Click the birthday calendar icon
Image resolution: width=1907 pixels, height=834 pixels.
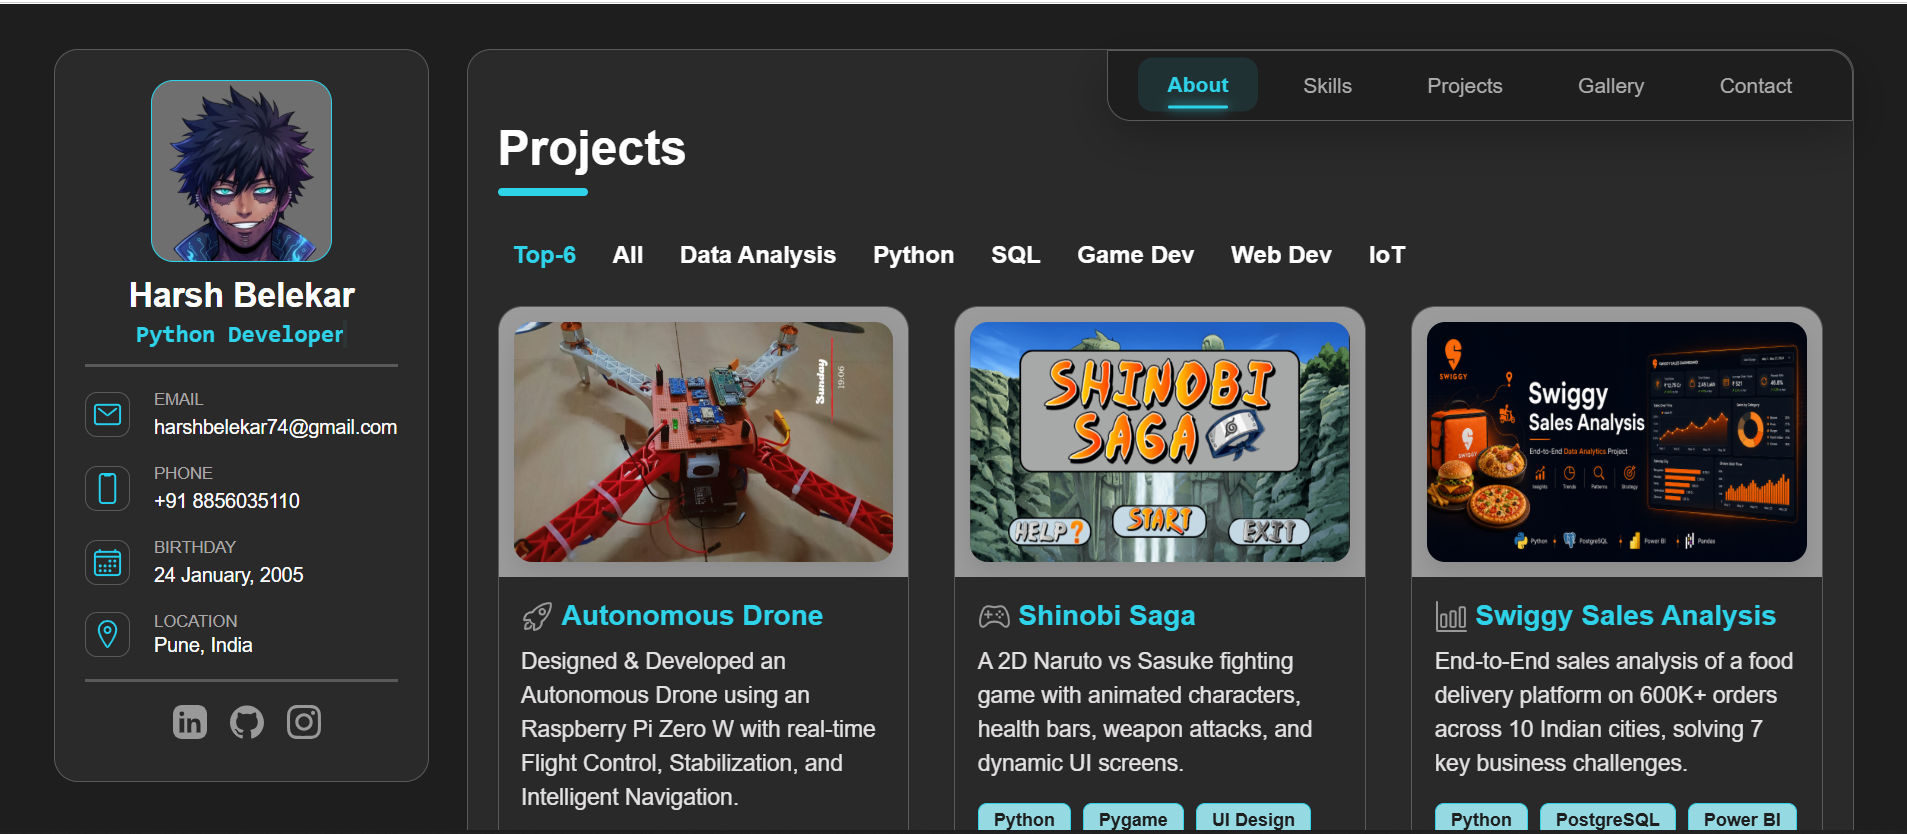pyautogui.click(x=108, y=562)
